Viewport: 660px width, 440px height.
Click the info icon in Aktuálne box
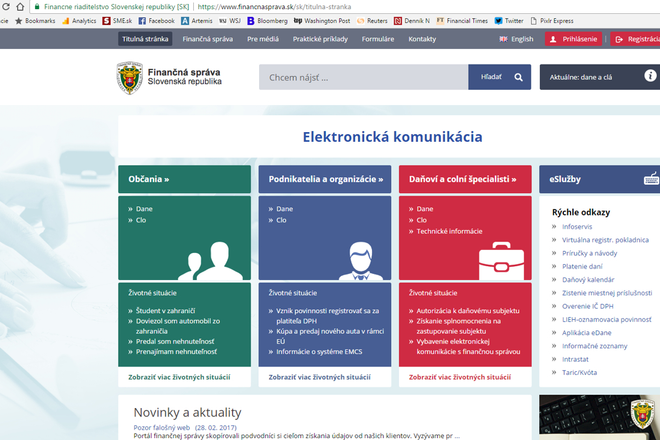click(x=650, y=75)
